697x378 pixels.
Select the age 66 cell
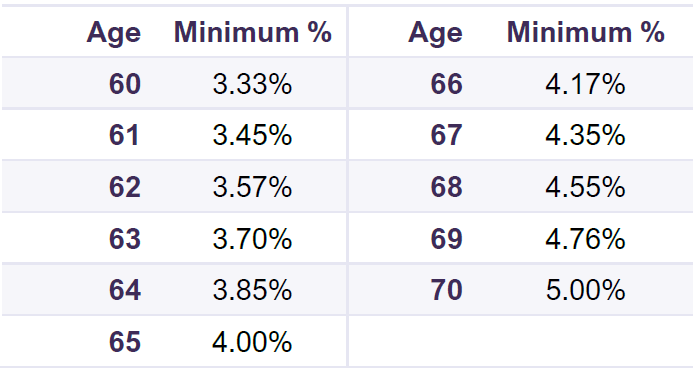click(447, 84)
